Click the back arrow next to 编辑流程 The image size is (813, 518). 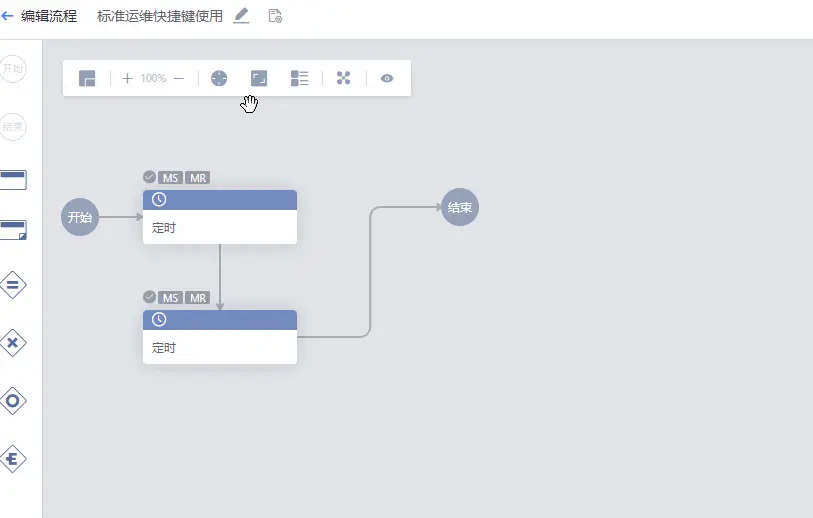click(x=8, y=16)
